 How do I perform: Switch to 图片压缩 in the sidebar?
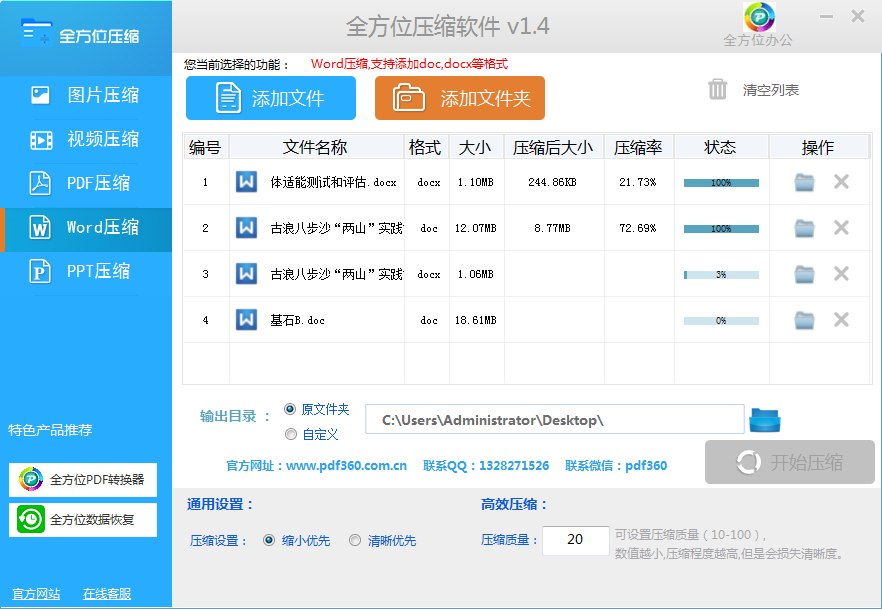pyautogui.click(x=85, y=95)
